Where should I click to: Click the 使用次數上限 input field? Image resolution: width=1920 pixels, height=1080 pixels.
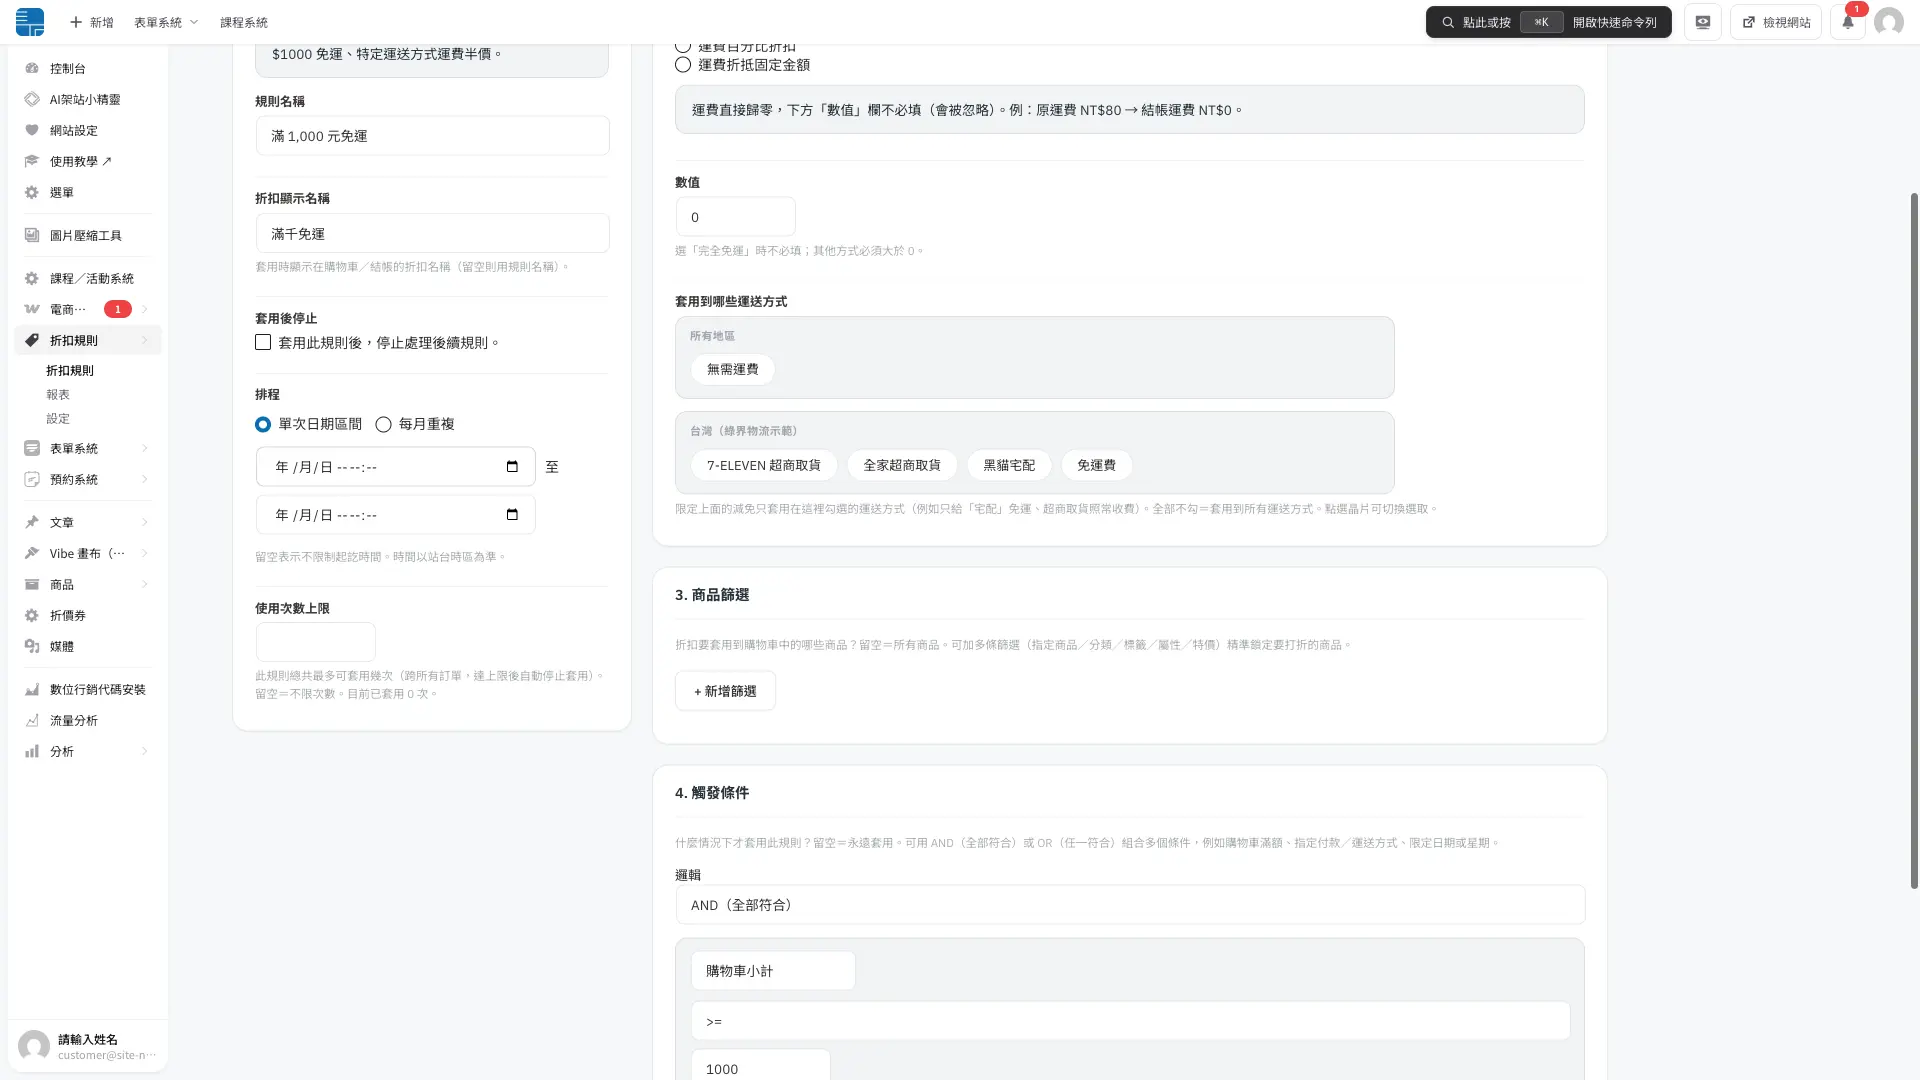click(315, 642)
